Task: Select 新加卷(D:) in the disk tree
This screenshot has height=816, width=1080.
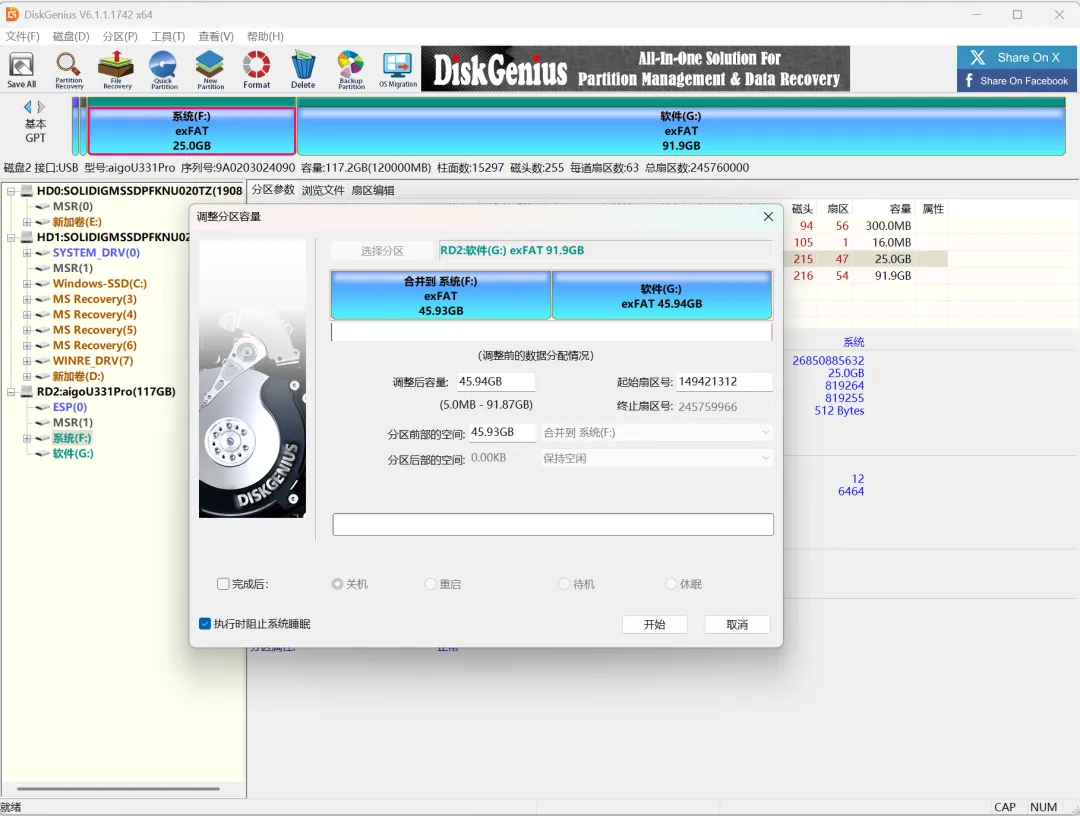Action: pos(79,376)
